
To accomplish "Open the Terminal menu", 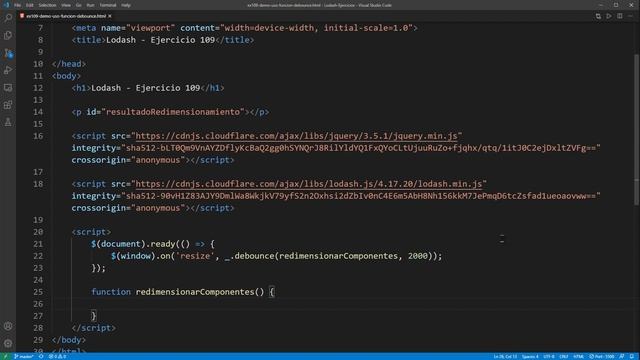I will coord(108,5).
